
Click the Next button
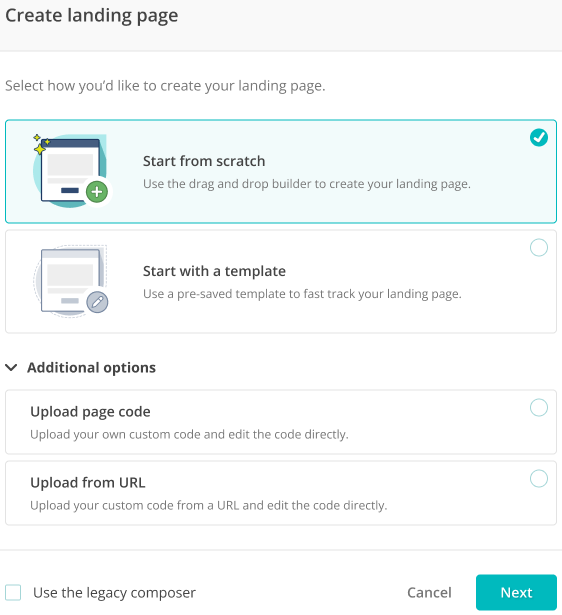tap(517, 592)
